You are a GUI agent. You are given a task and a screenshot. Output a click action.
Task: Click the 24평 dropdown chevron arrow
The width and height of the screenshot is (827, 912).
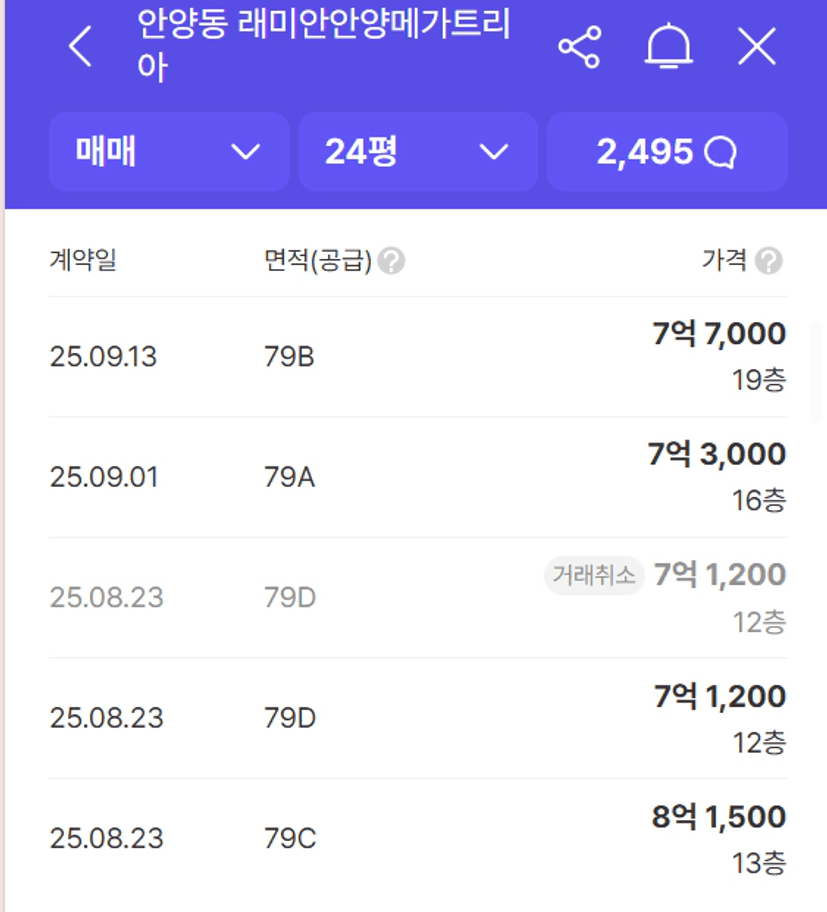point(494,152)
